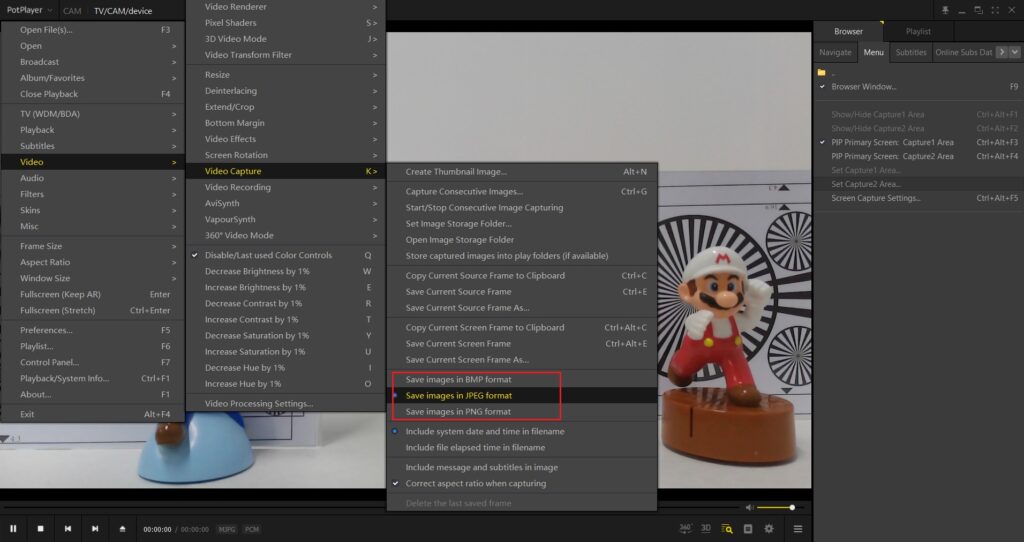1024x542 pixels.
Task: Select Save images in BMP format
Action: pos(522,379)
